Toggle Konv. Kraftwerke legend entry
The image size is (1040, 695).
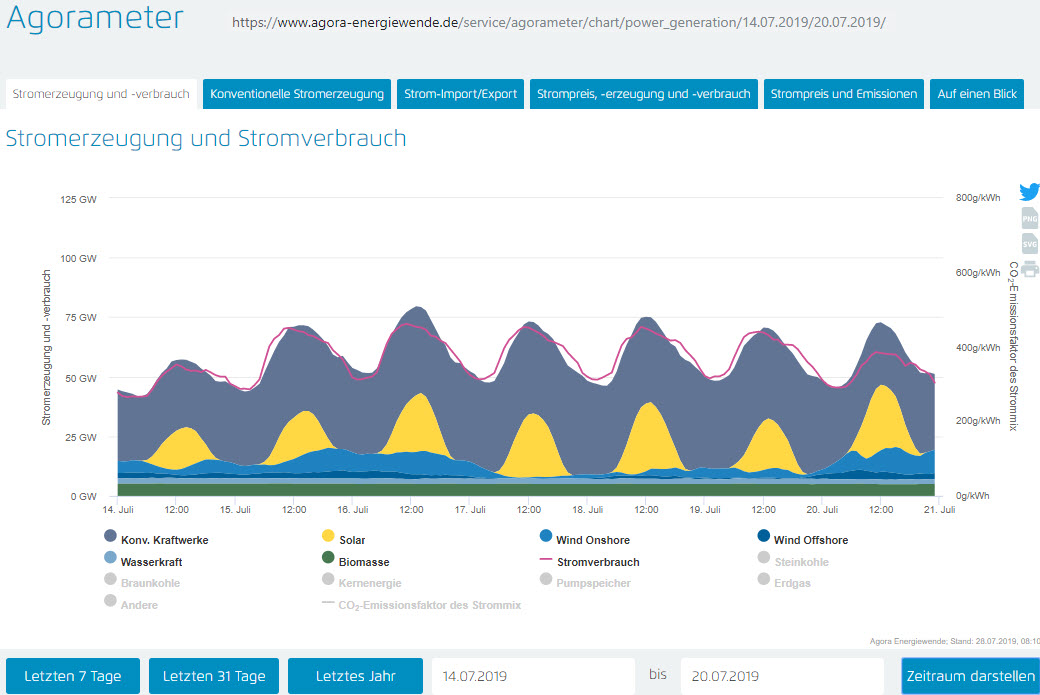coord(164,540)
